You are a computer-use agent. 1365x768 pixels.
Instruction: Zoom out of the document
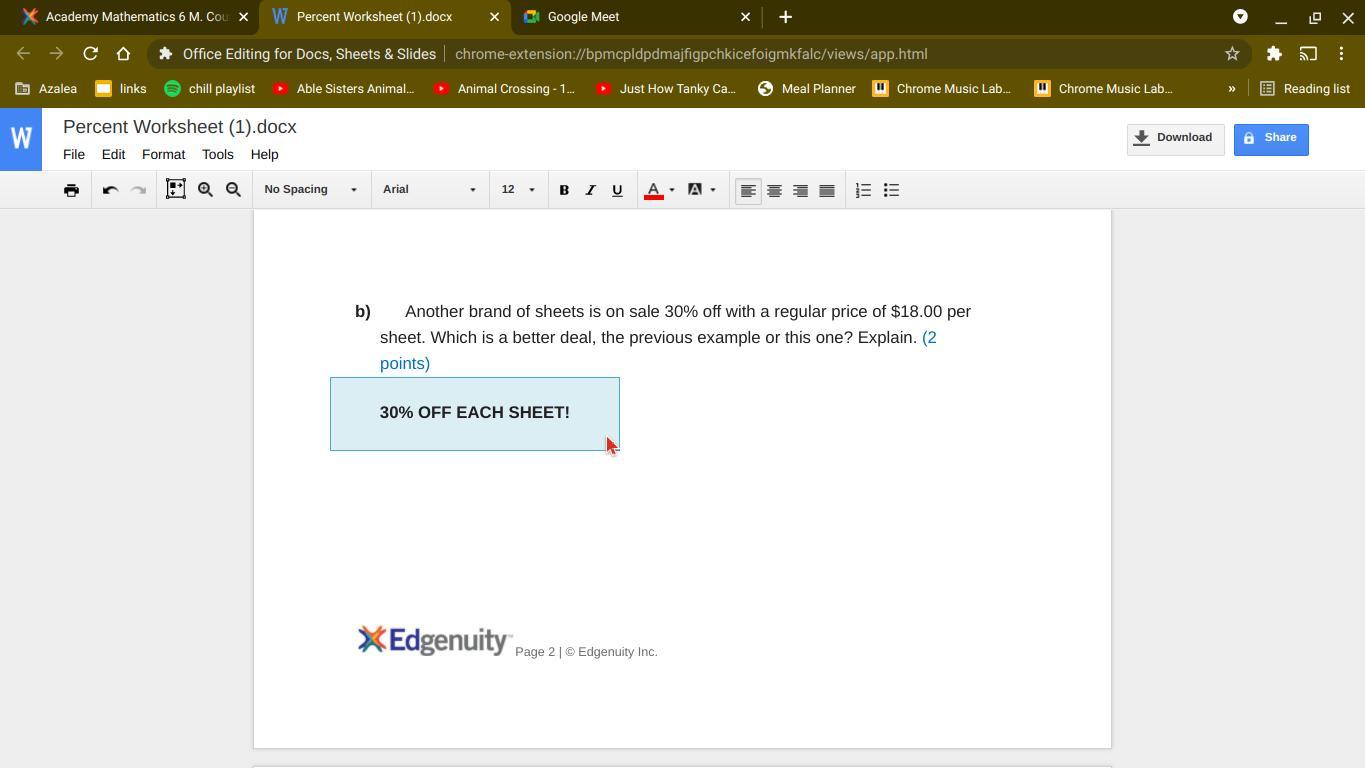[x=233, y=190]
